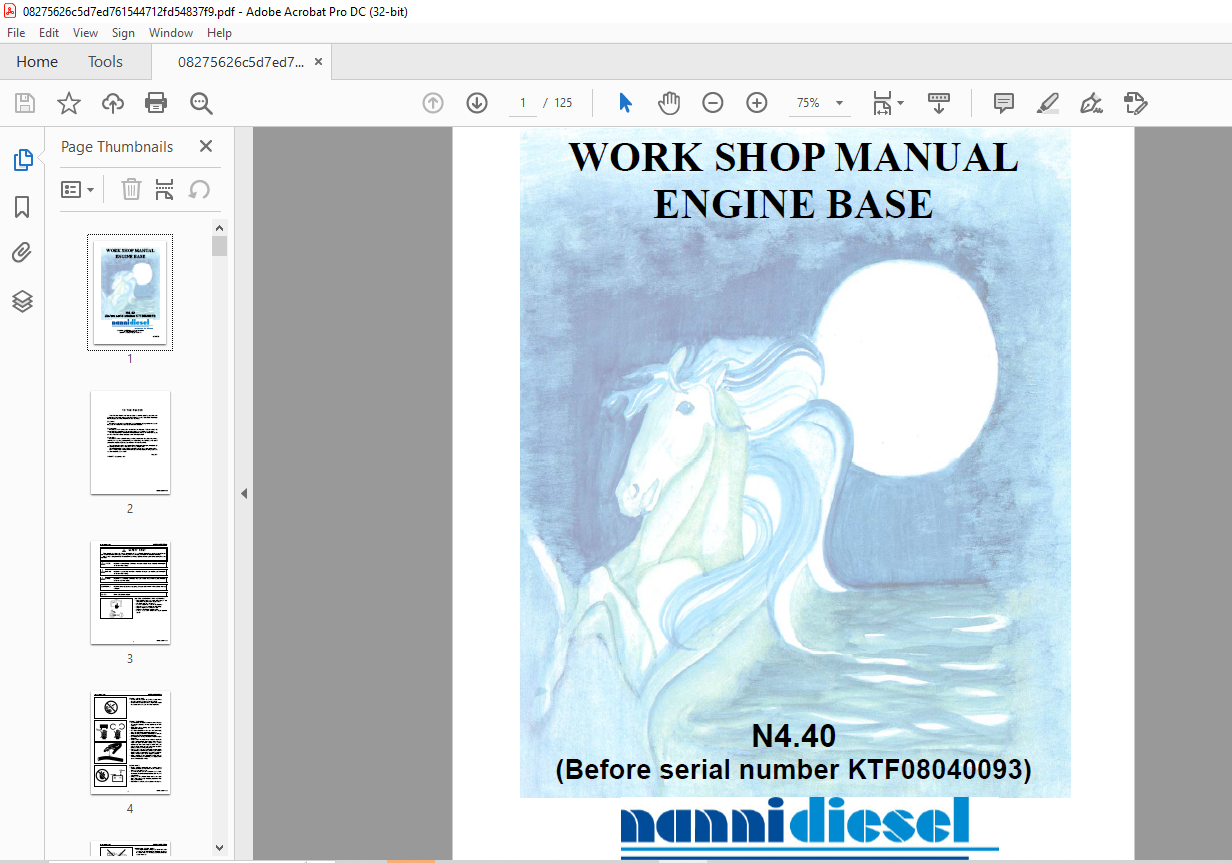Open Find text magnifier tool
The image size is (1232, 863).
click(201, 103)
